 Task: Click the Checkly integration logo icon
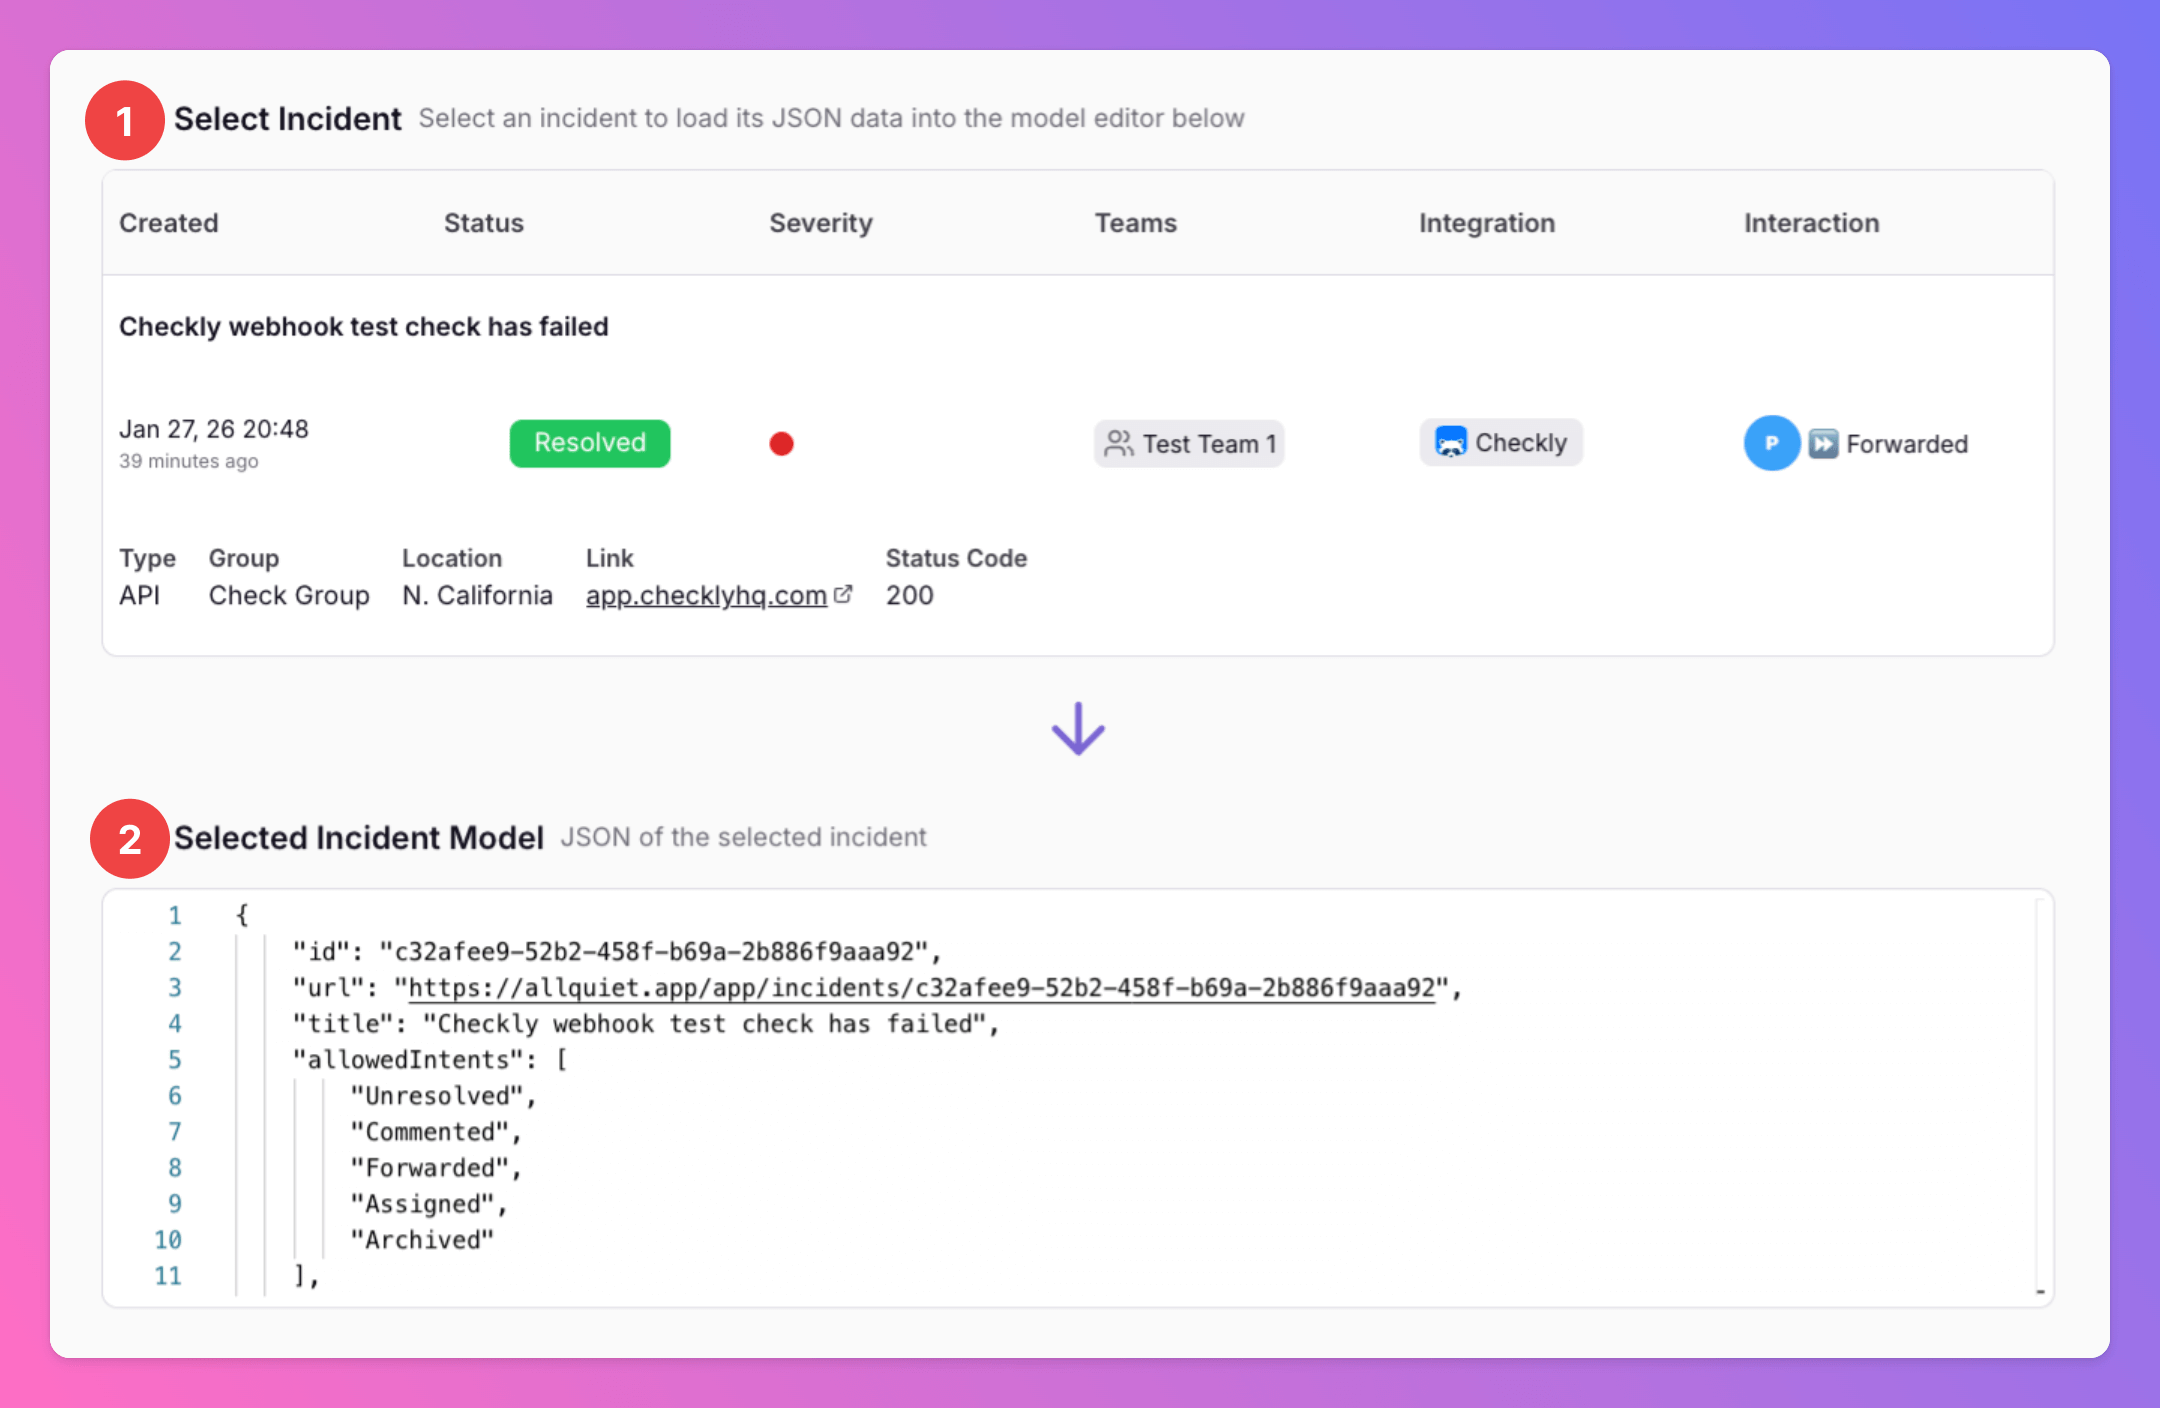pos(1450,442)
